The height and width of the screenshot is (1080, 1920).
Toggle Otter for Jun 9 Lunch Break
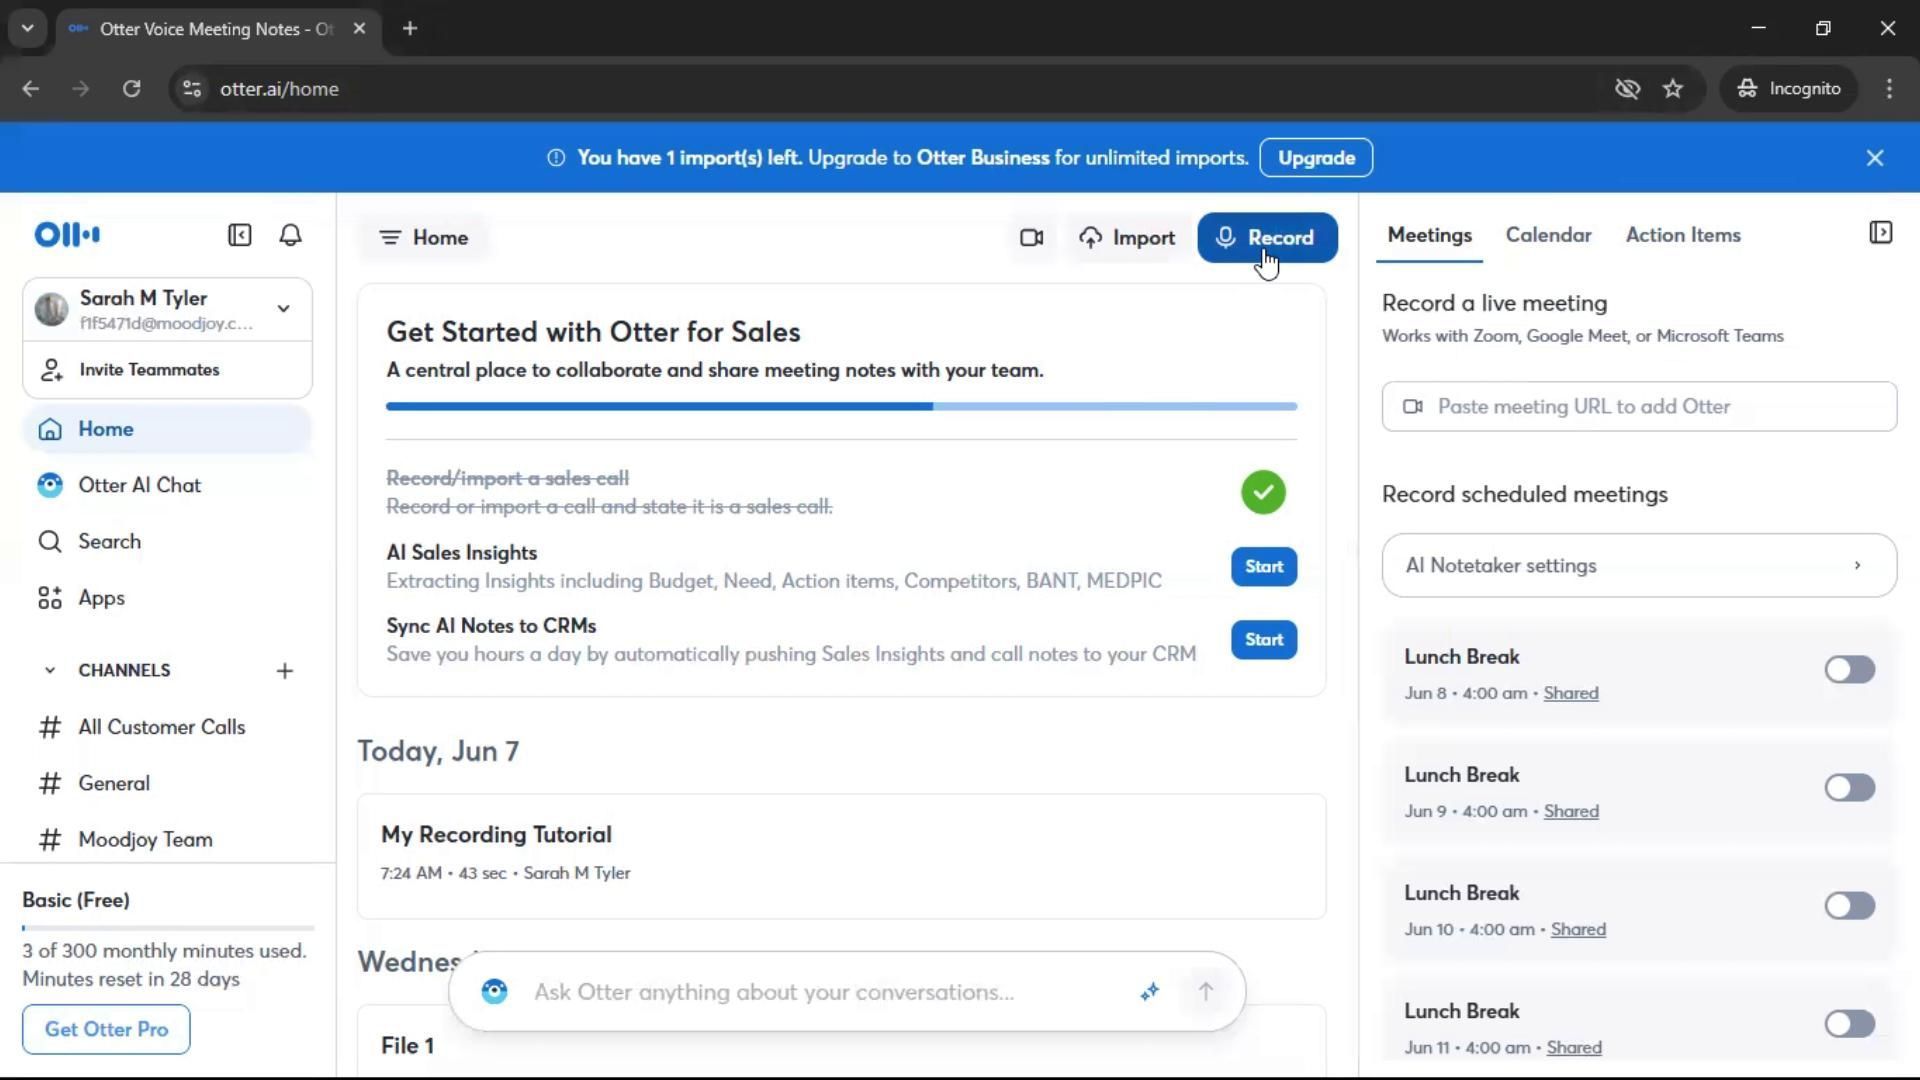pos(1848,788)
